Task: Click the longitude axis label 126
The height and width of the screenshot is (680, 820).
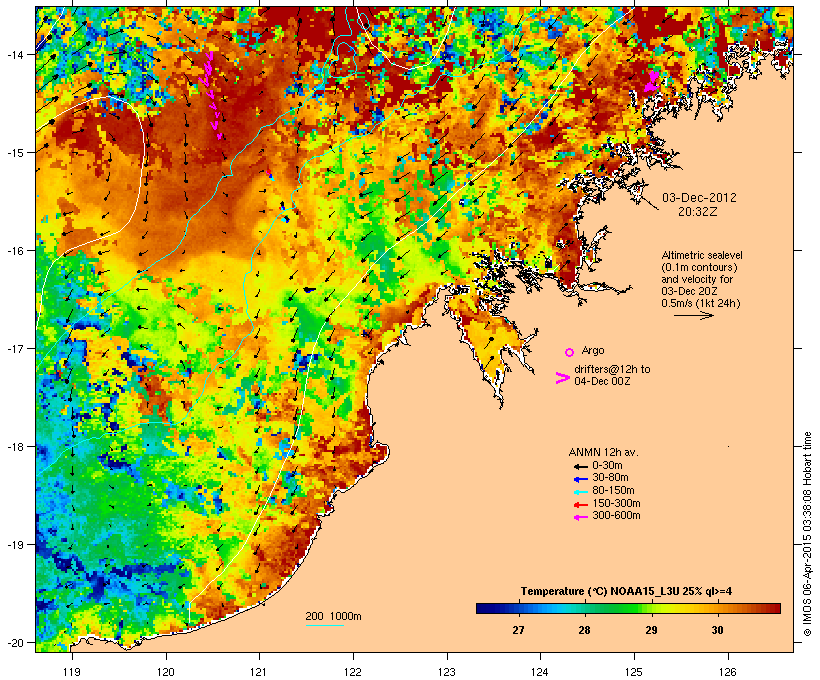Action: (728, 672)
